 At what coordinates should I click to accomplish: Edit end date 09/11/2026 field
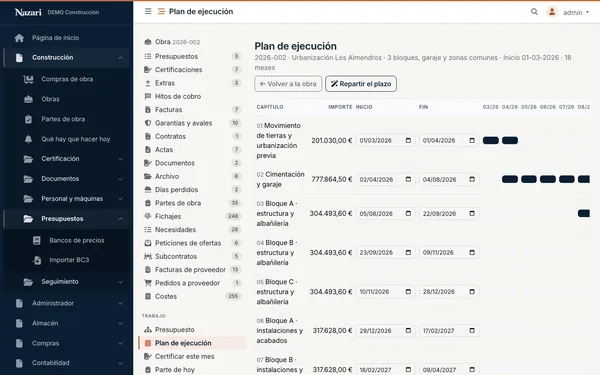coord(449,253)
